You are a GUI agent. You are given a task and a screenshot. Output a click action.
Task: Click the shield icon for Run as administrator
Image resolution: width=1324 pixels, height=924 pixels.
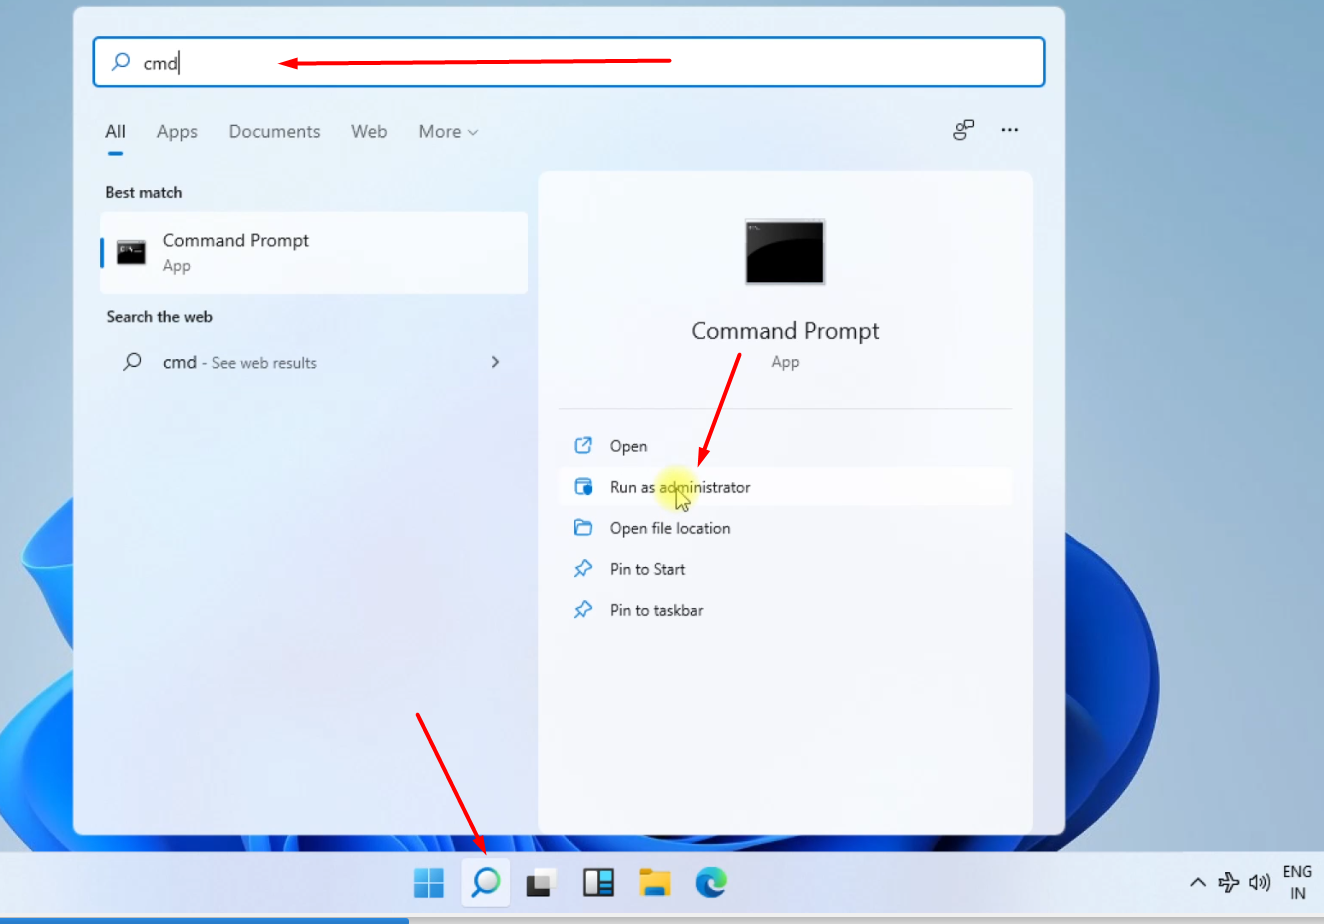point(583,487)
